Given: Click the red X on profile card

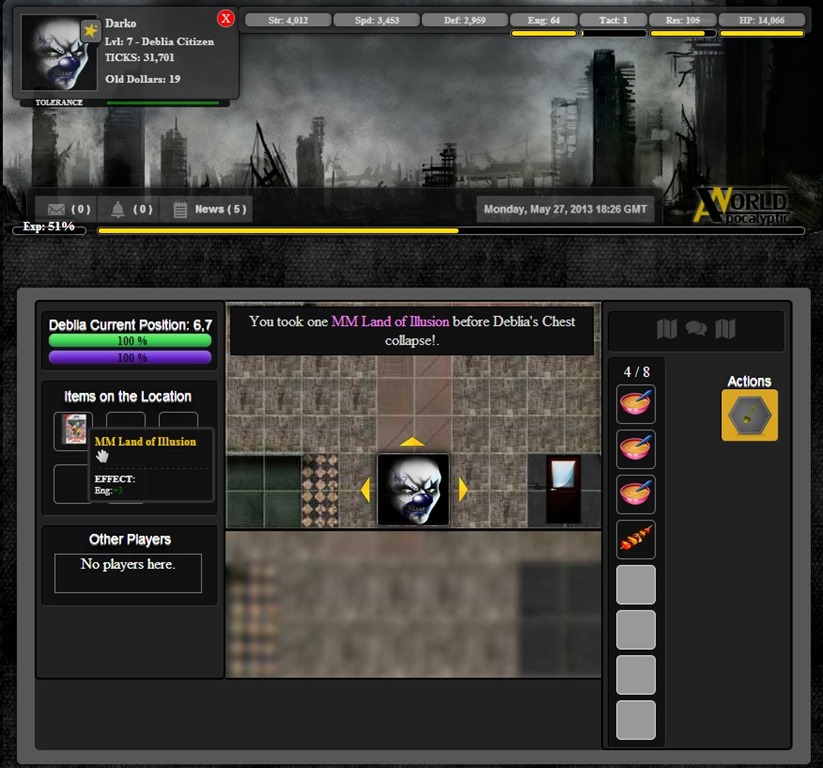Looking at the screenshot, I should click(226, 19).
